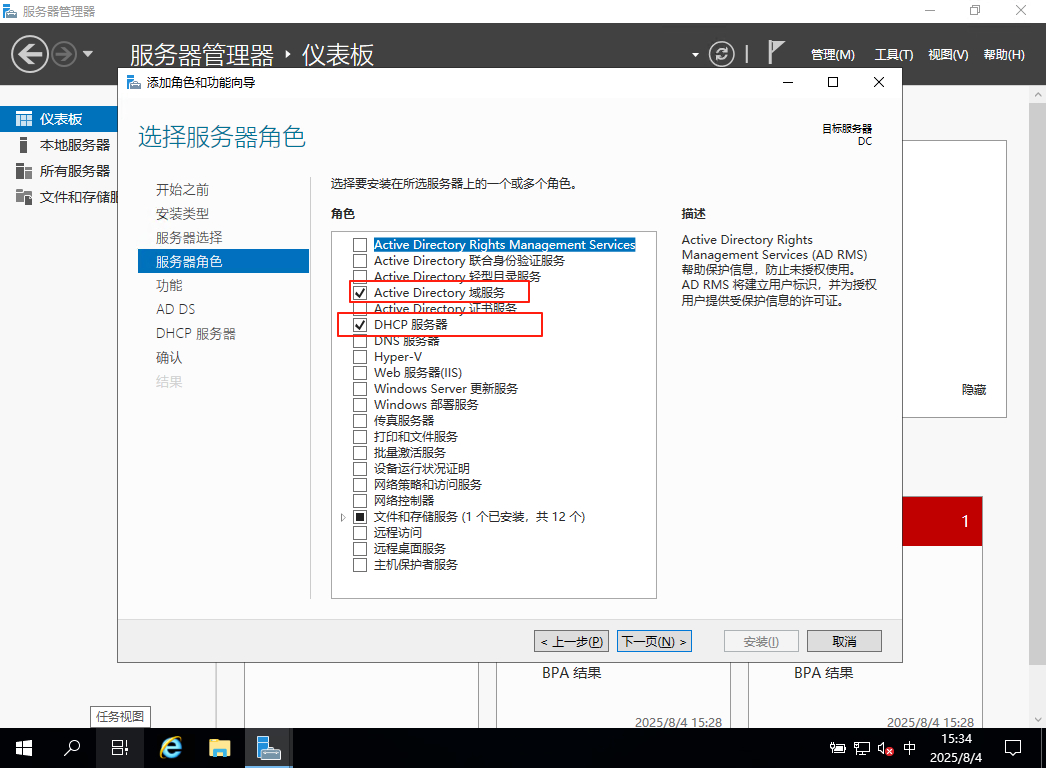Viewport: 1046px width, 768px height.
Task: Check 网络策略和访问服务 role
Action: click(x=360, y=485)
